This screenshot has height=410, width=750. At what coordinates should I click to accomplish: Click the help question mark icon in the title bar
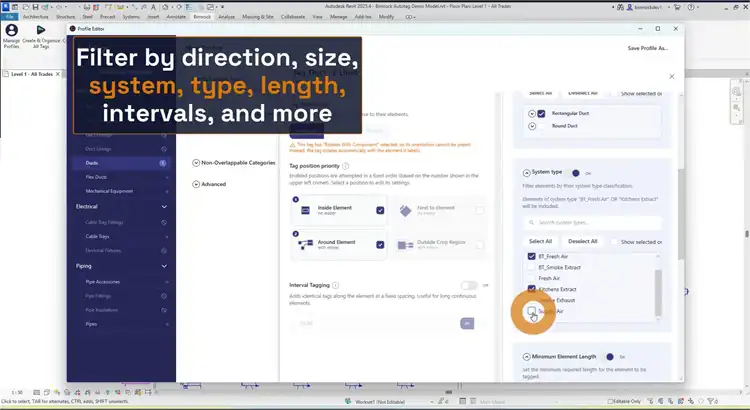[x=691, y=7]
